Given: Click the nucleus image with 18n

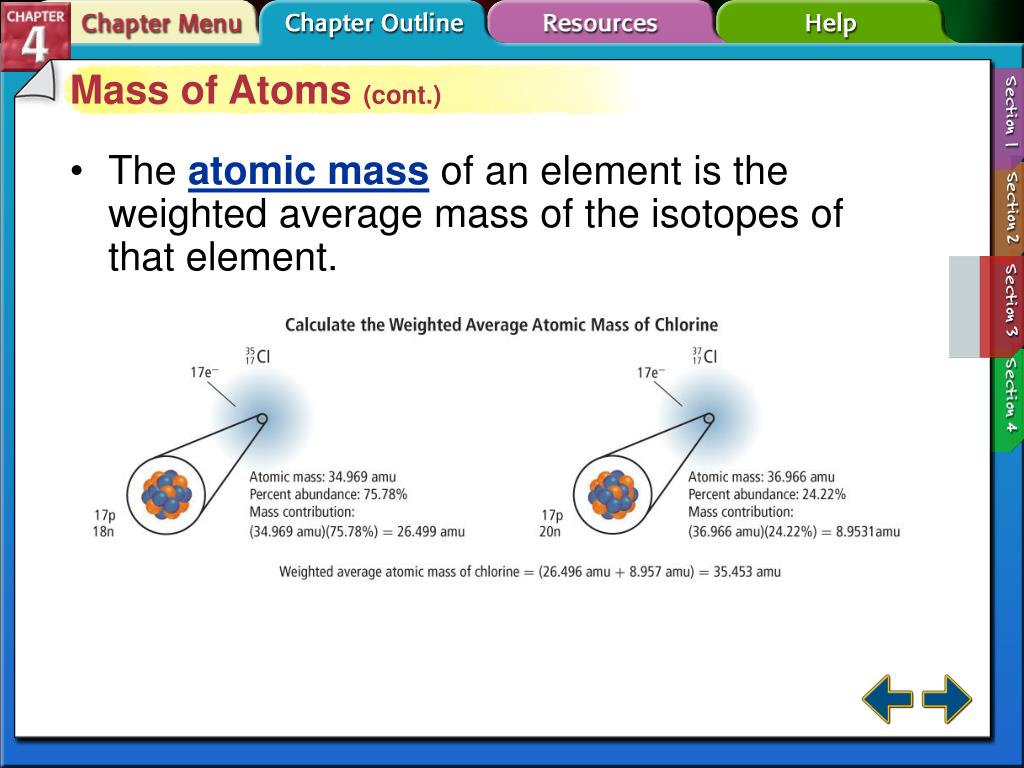Looking at the screenshot, I should click(x=167, y=494).
